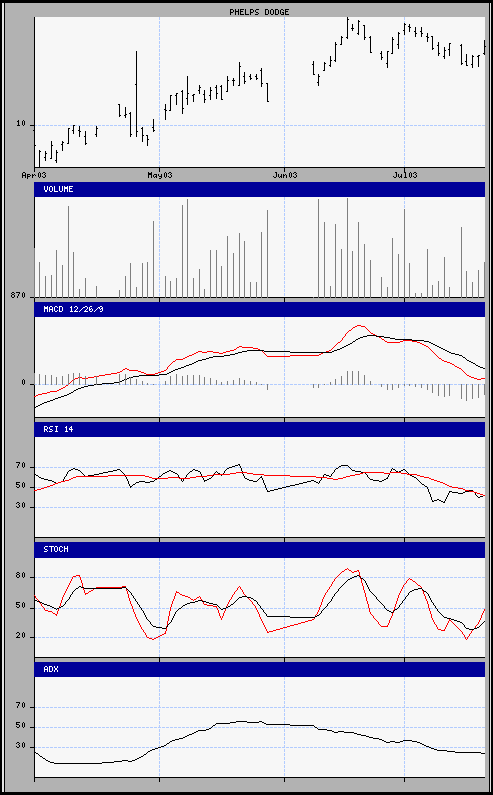Screen dimensions: 493x795
Task: Click the STOCH 80 level label
Action: (20, 576)
